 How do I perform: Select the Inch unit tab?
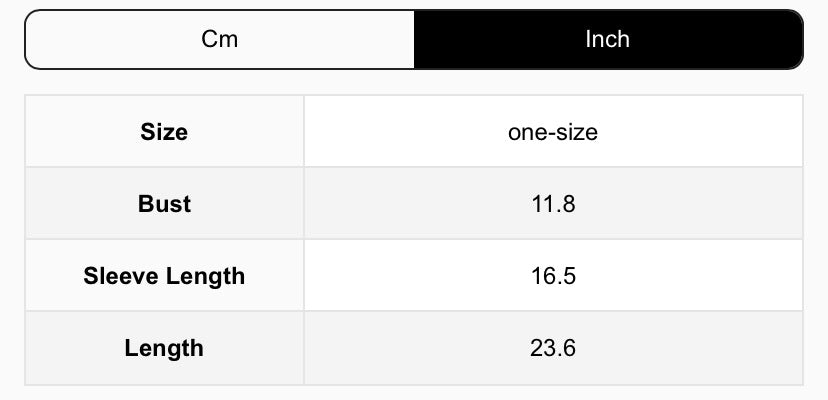click(x=607, y=40)
